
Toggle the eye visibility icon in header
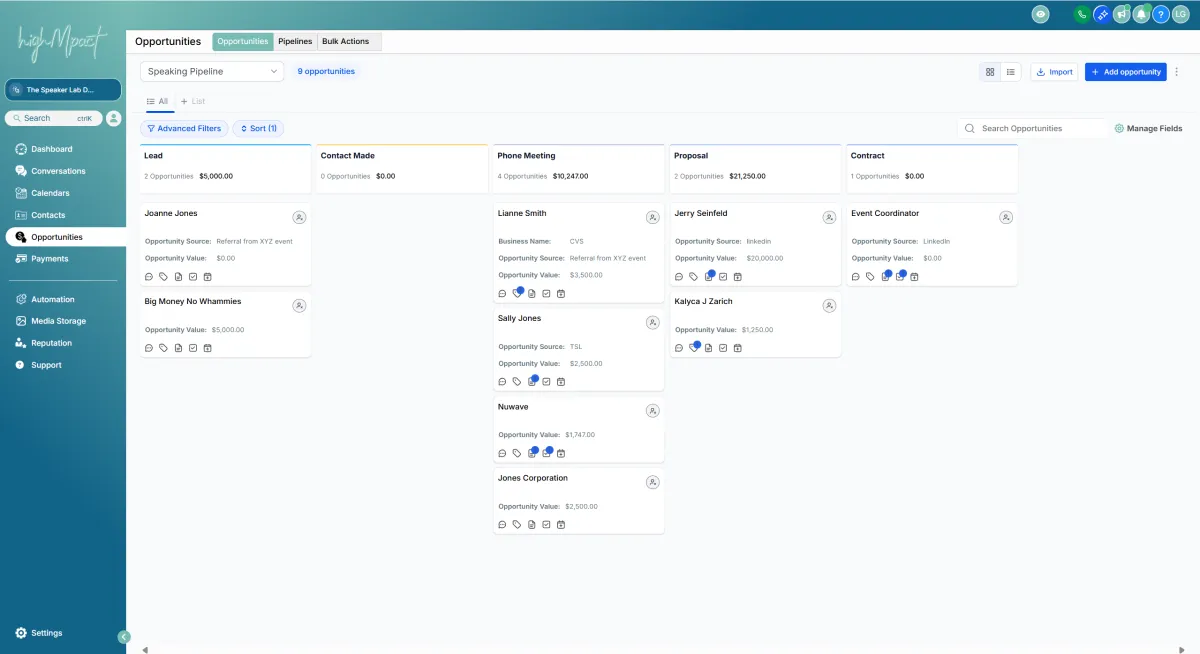pos(1041,14)
